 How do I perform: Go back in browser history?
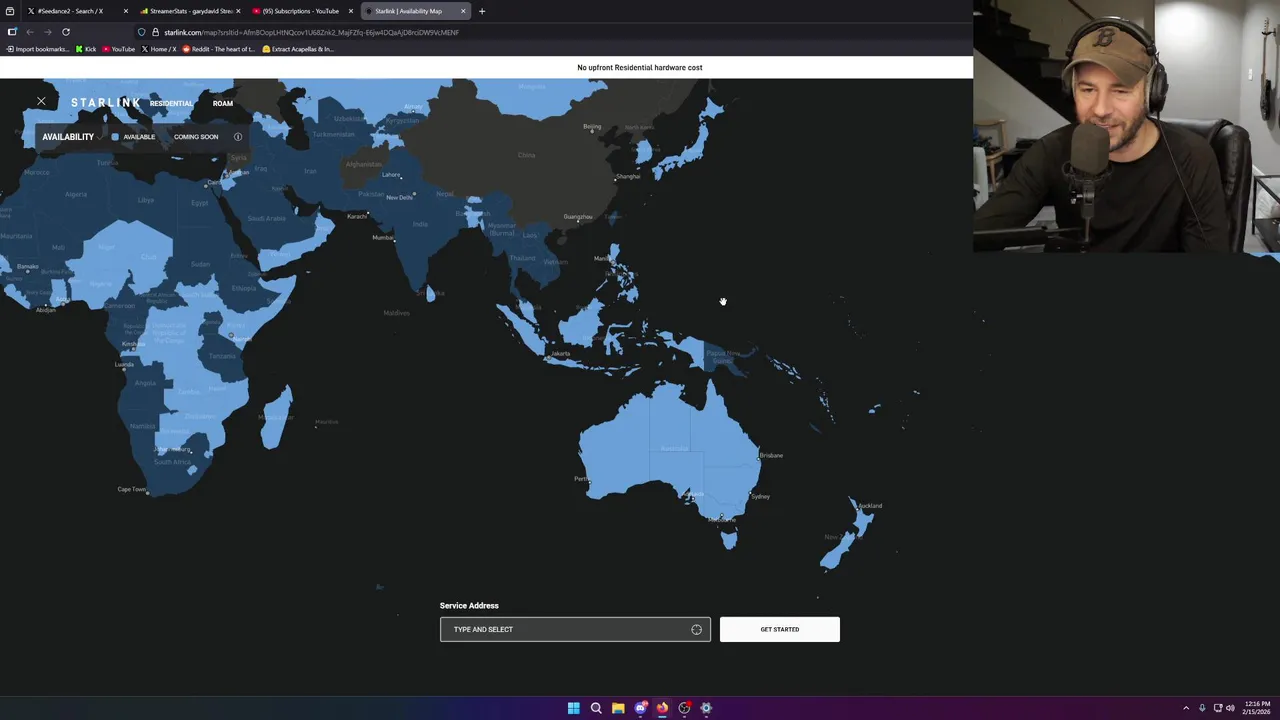click(30, 32)
